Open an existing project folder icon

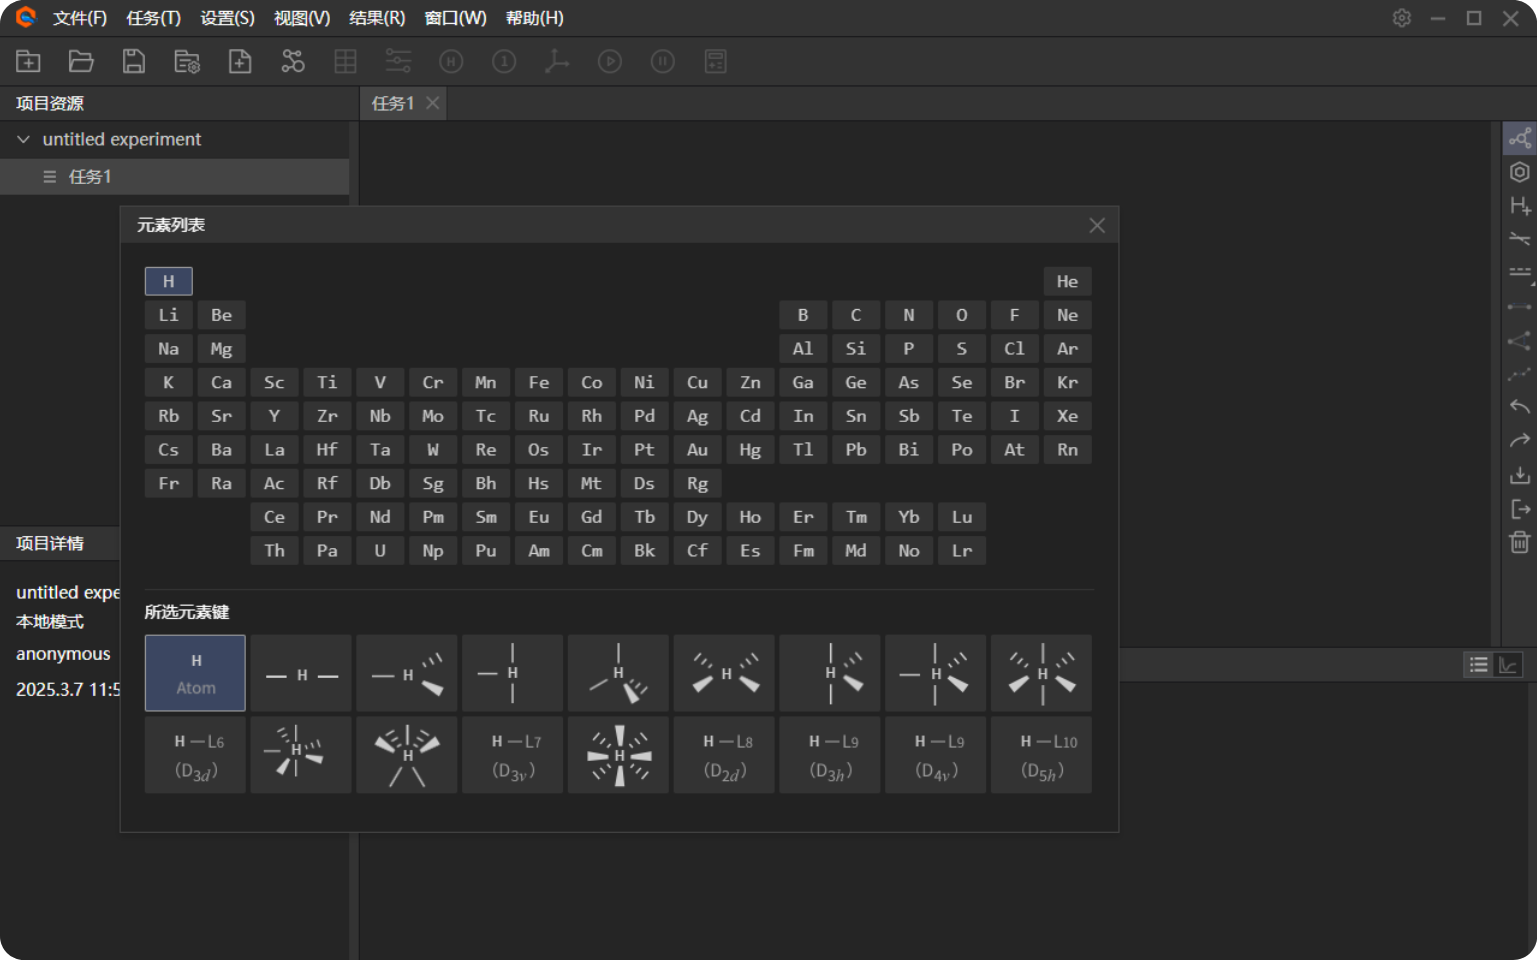(x=81, y=62)
